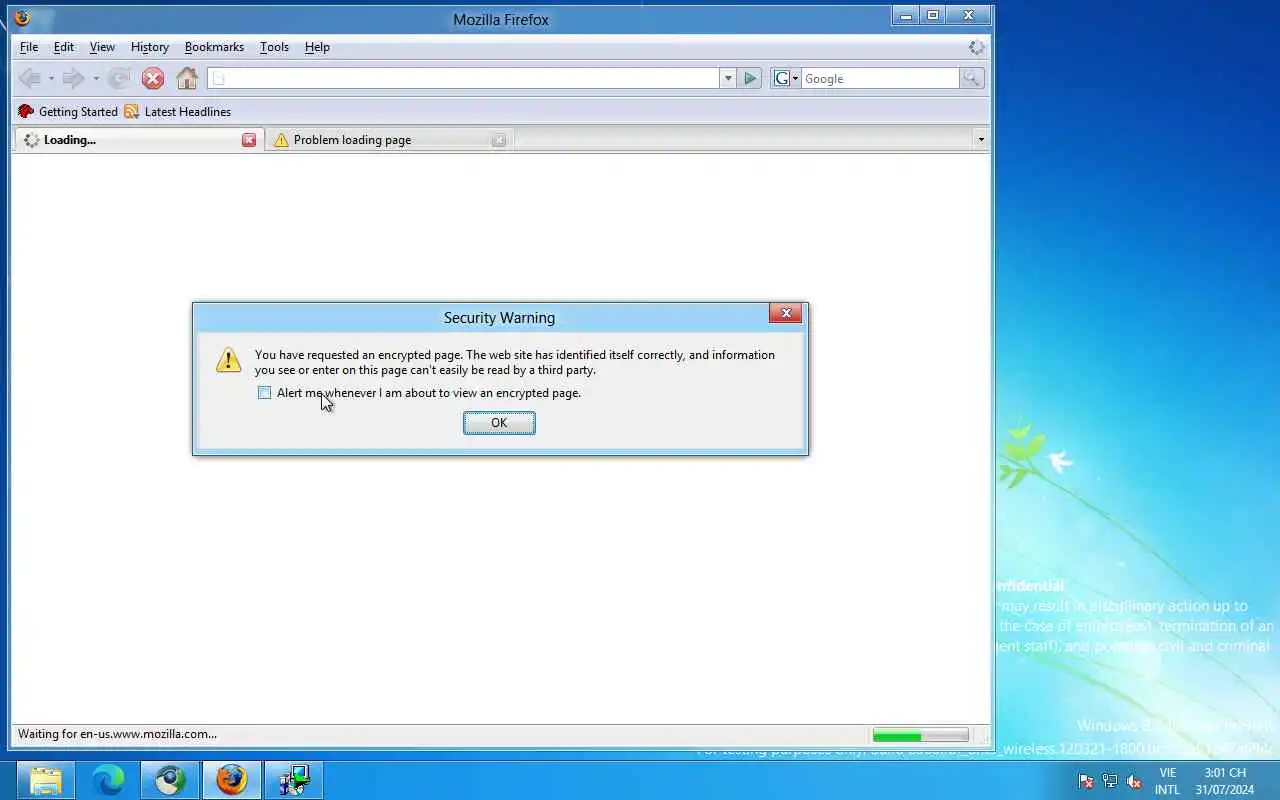Viewport: 1280px width, 800px height.
Task: Go to the Home page icon
Action: pos(187,78)
